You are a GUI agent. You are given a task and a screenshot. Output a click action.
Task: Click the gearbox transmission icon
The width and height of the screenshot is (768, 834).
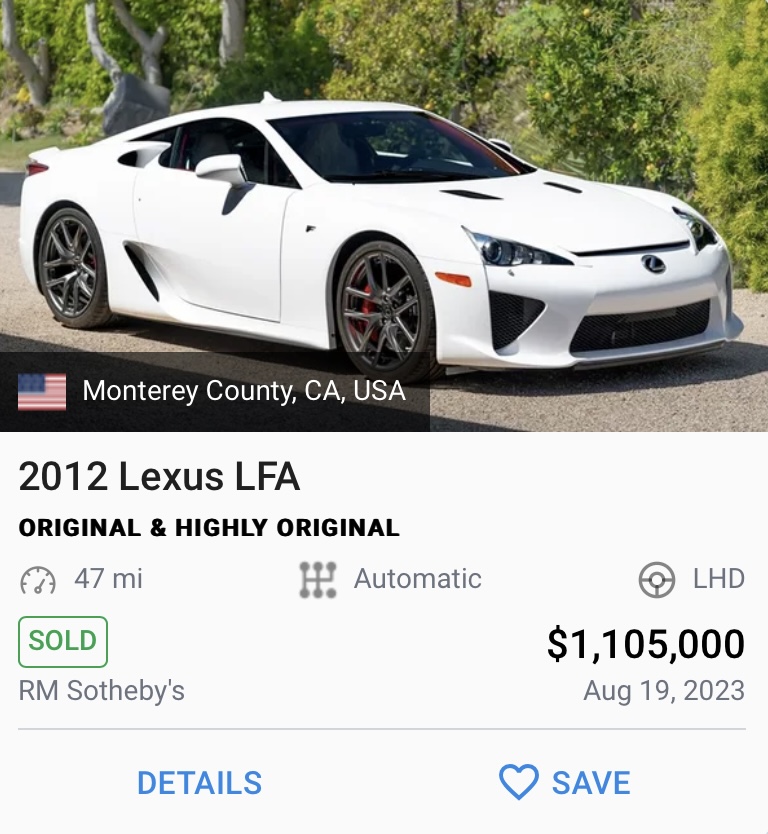pyautogui.click(x=317, y=580)
